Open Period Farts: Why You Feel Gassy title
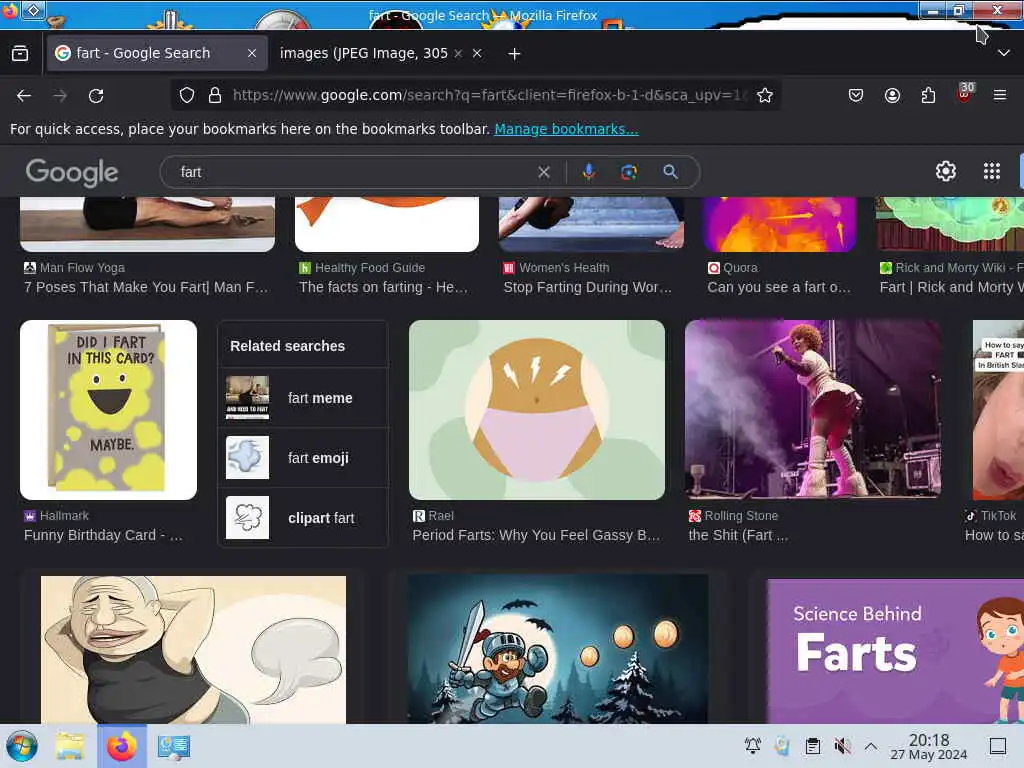 point(536,536)
